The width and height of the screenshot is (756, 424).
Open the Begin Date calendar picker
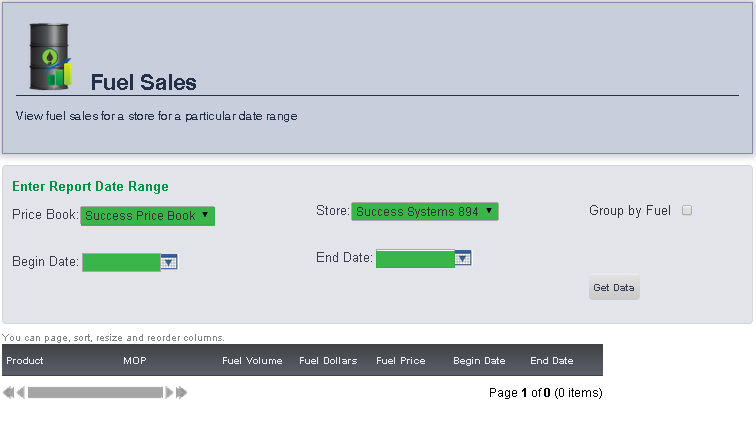click(x=169, y=262)
